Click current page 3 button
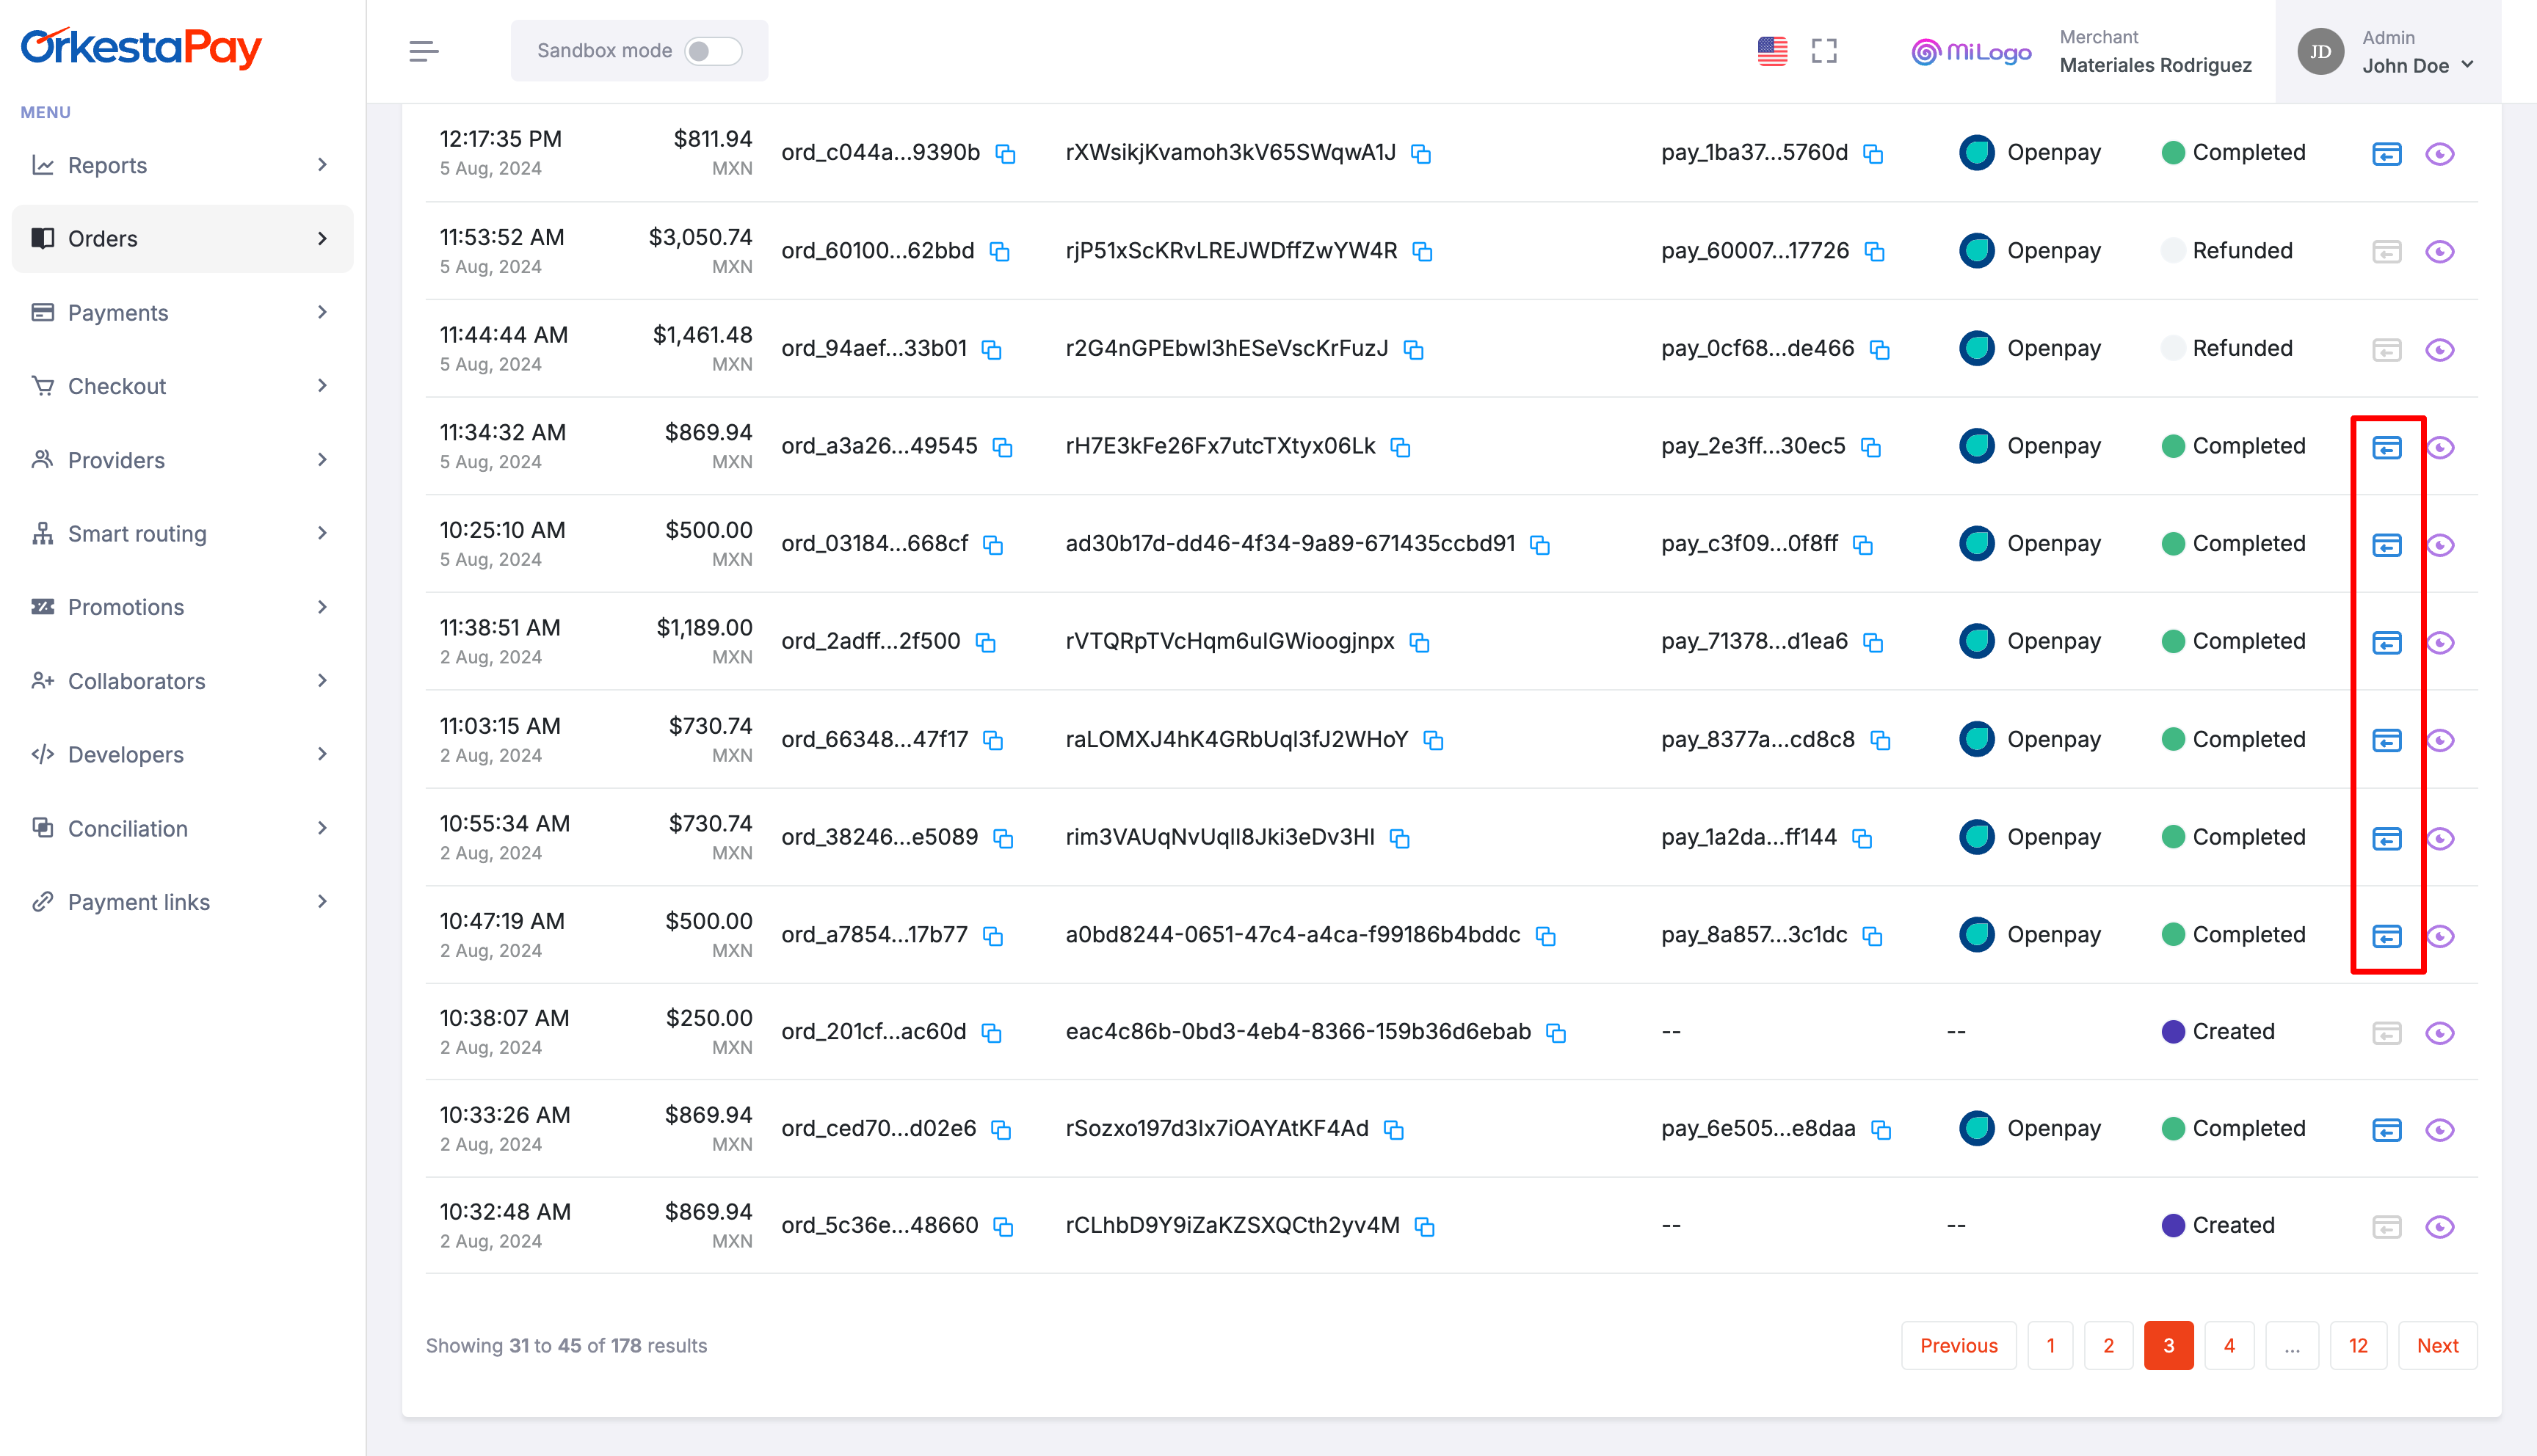 click(x=2168, y=1346)
